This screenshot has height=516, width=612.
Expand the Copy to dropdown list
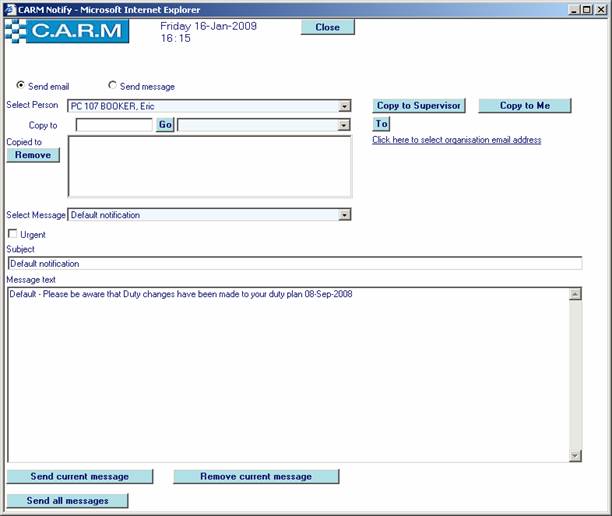(344, 125)
